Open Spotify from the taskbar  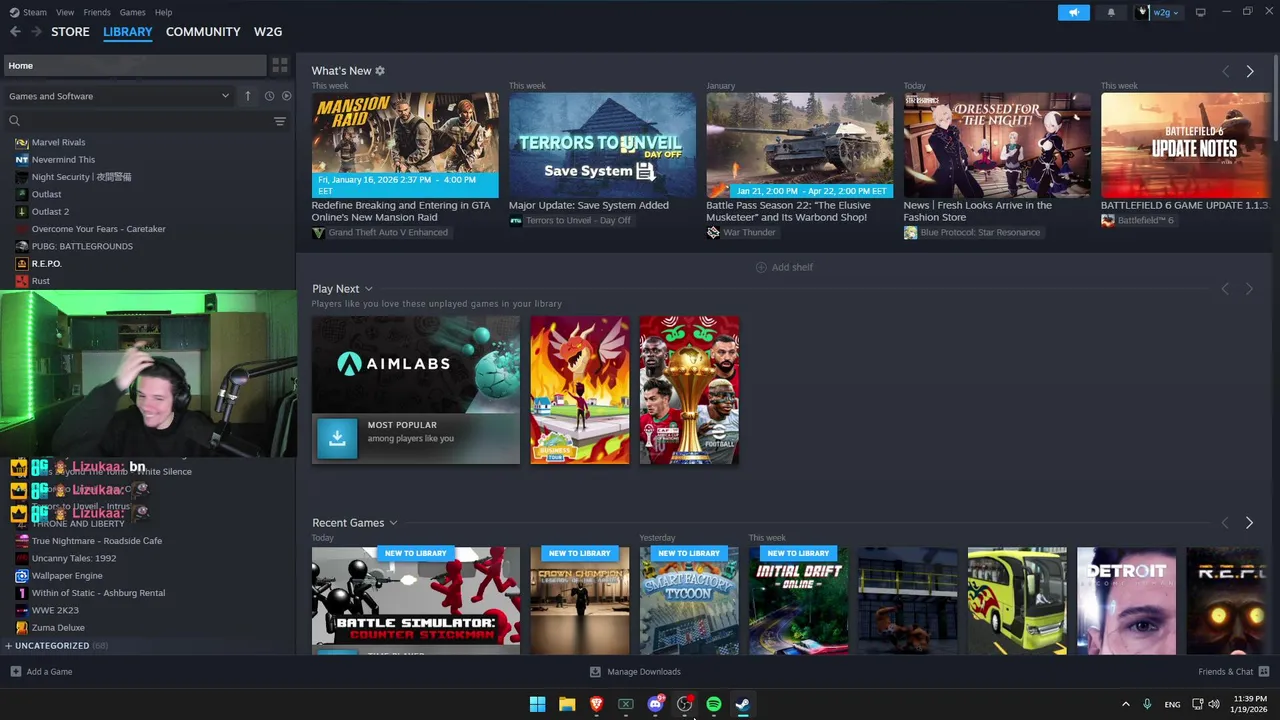714,704
